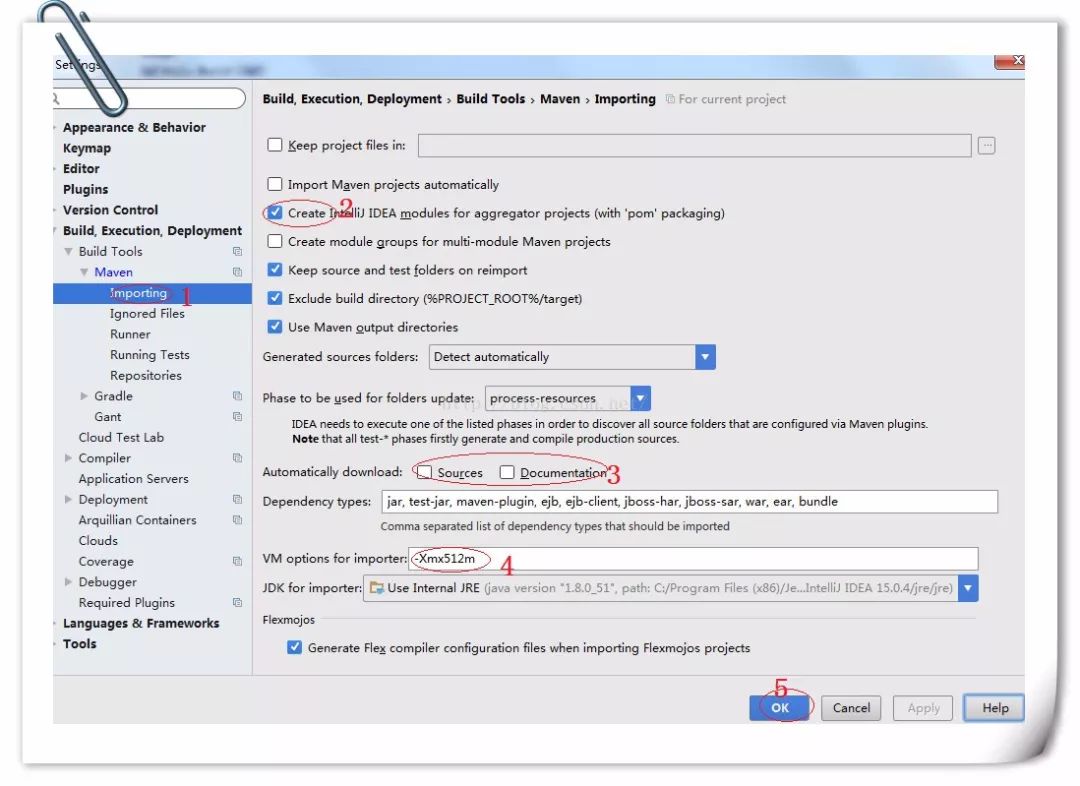Screen dimensions: 1080x786
Task: Toggle Use Maven output directories
Action: click(274, 327)
